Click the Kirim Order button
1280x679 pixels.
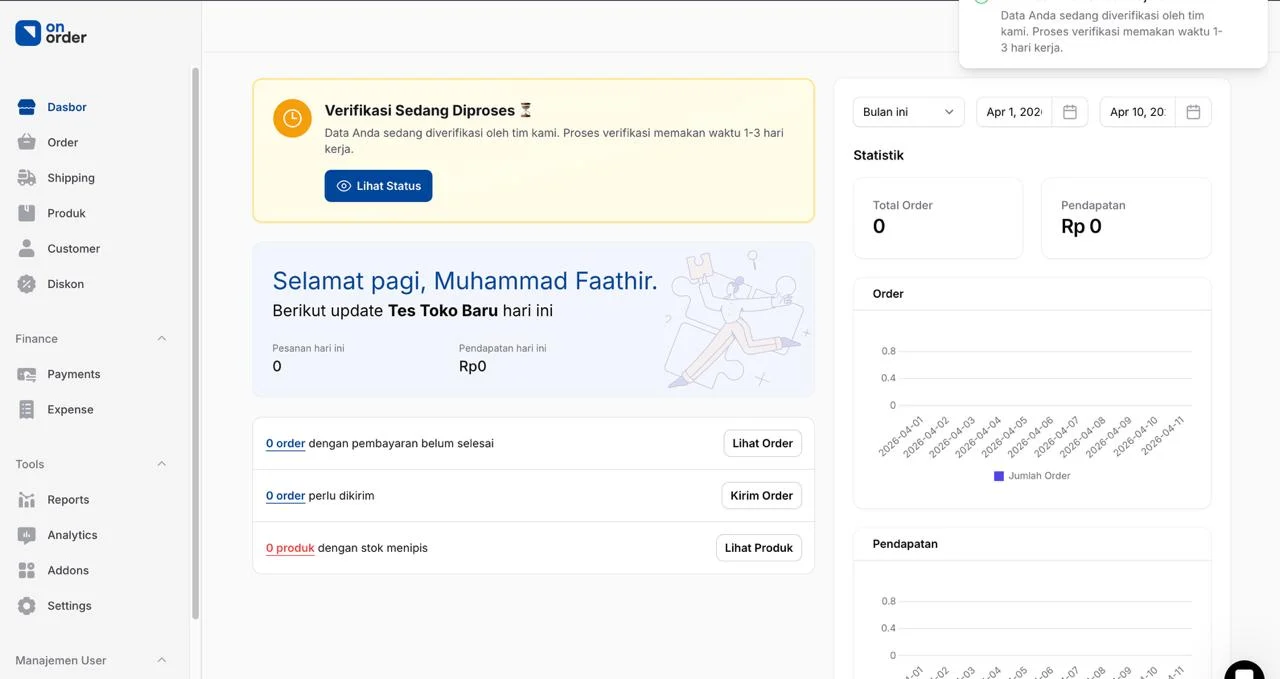(761, 495)
